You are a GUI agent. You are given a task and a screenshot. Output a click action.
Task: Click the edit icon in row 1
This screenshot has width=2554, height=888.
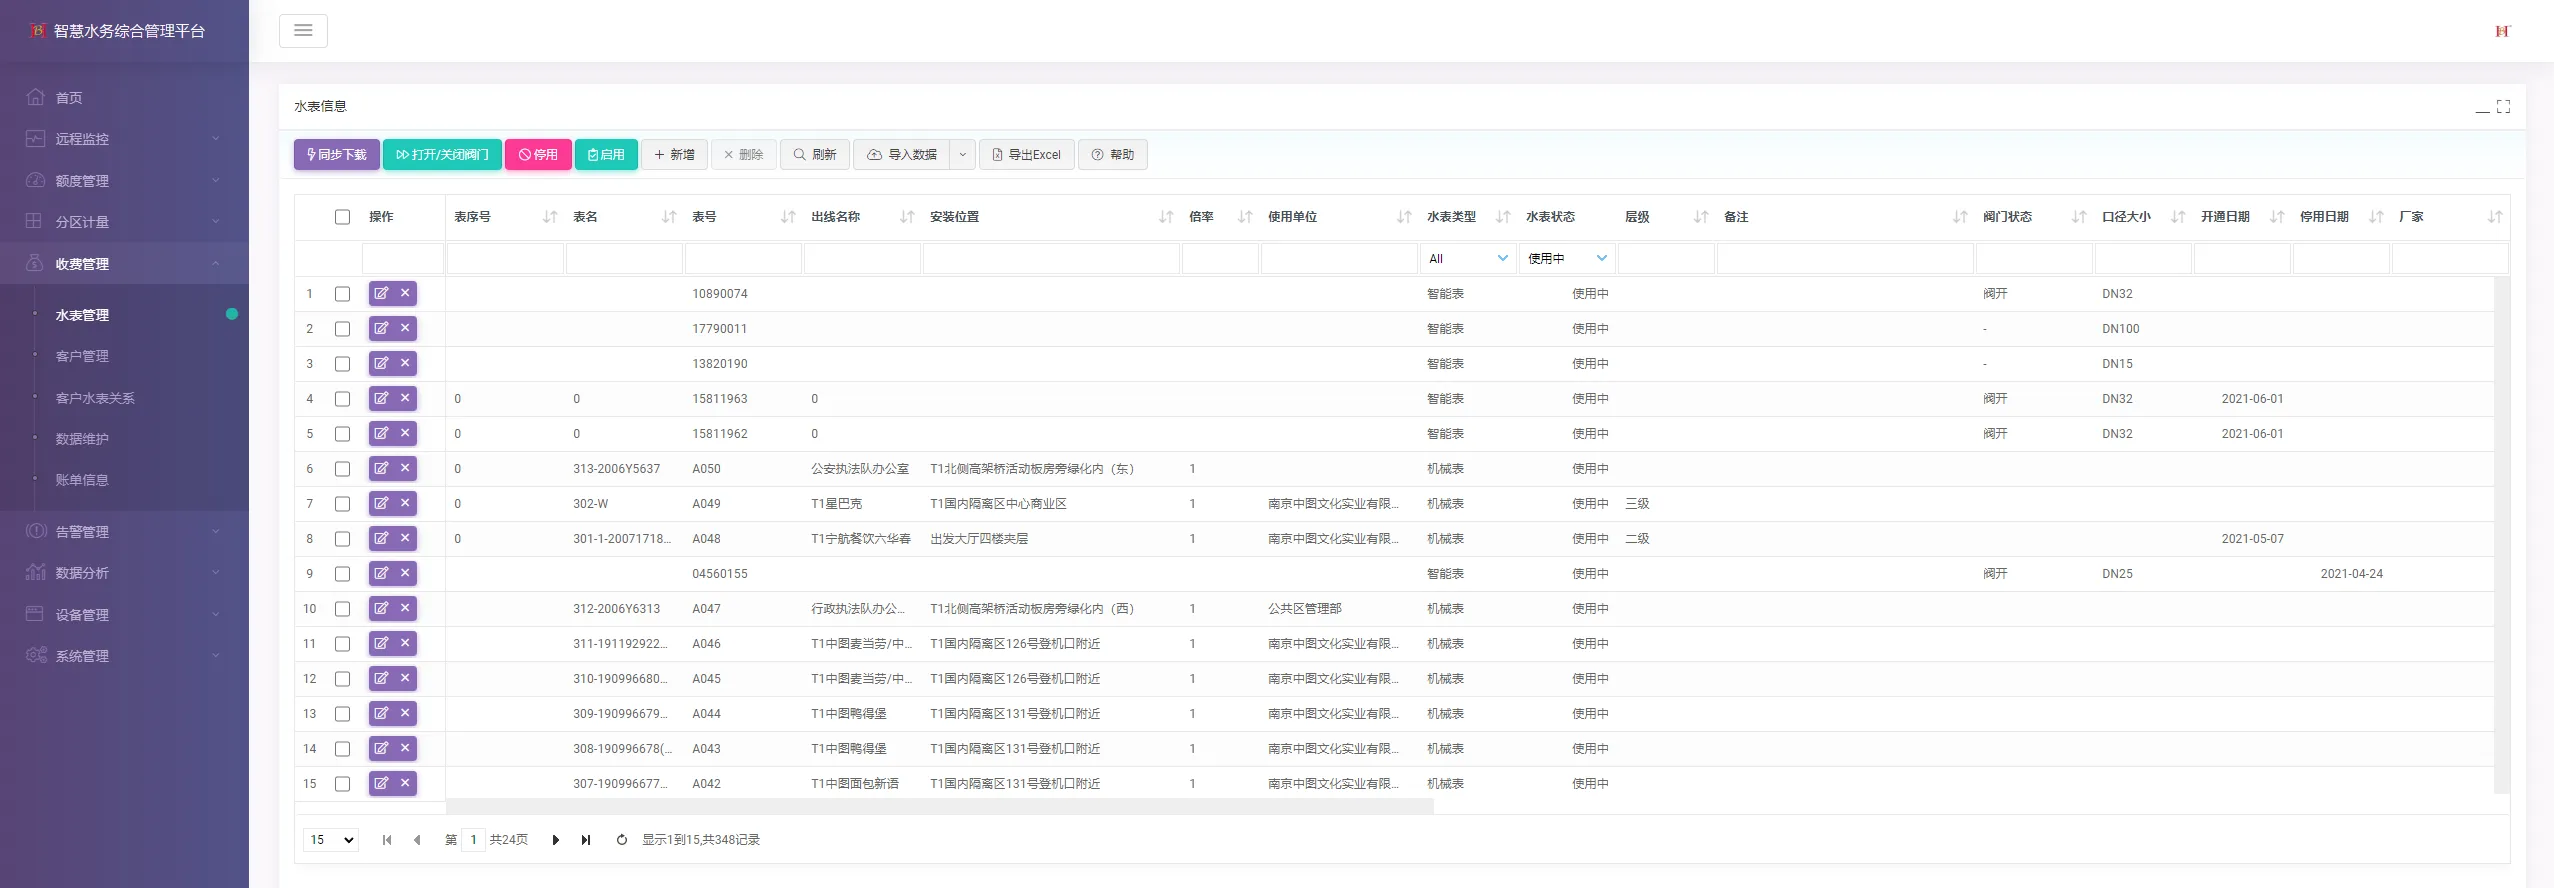381,293
